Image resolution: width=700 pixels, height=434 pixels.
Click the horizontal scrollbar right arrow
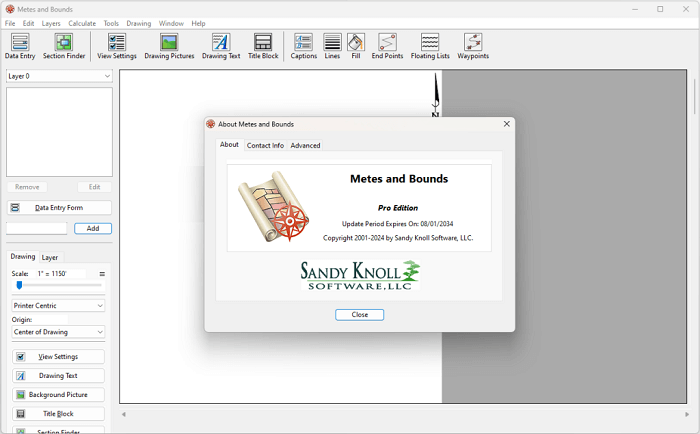[687, 414]
